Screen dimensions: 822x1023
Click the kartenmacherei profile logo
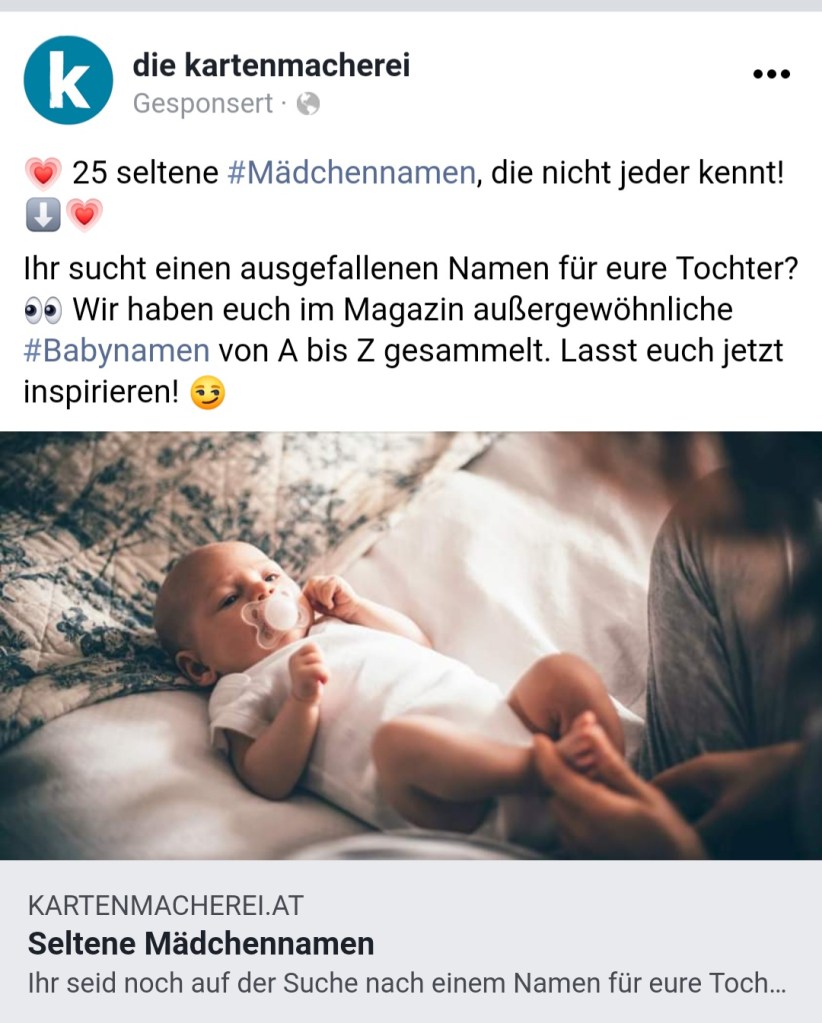[68, 80]
